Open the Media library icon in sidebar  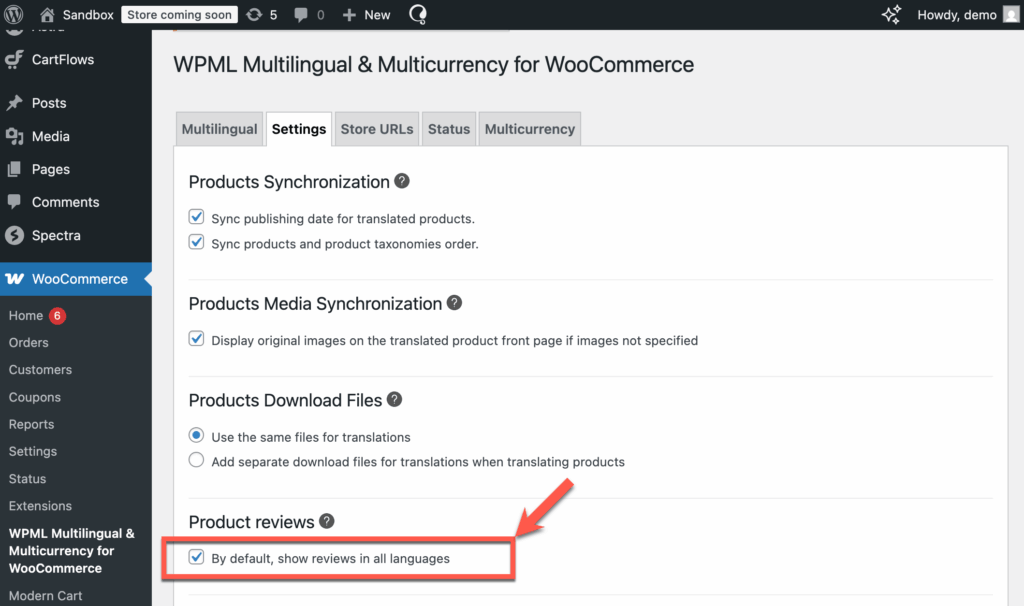(17, 135)
